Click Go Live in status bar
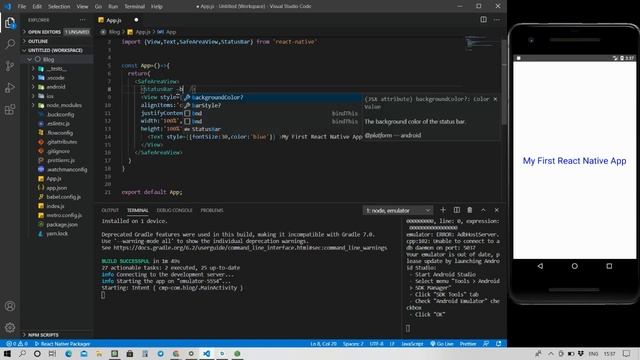This screenshot has width=640, height=360. tap(442, 344)
